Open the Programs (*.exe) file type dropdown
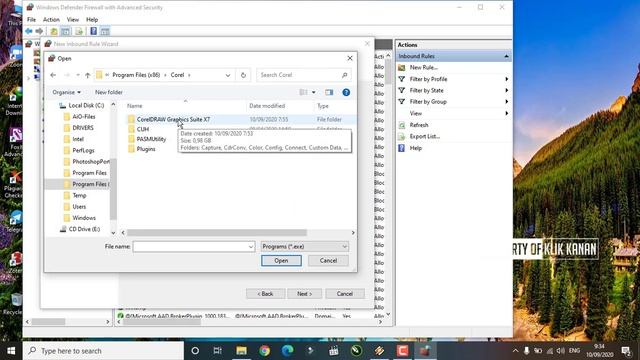This screenshot has width=640, height=360. coord(304,247)
